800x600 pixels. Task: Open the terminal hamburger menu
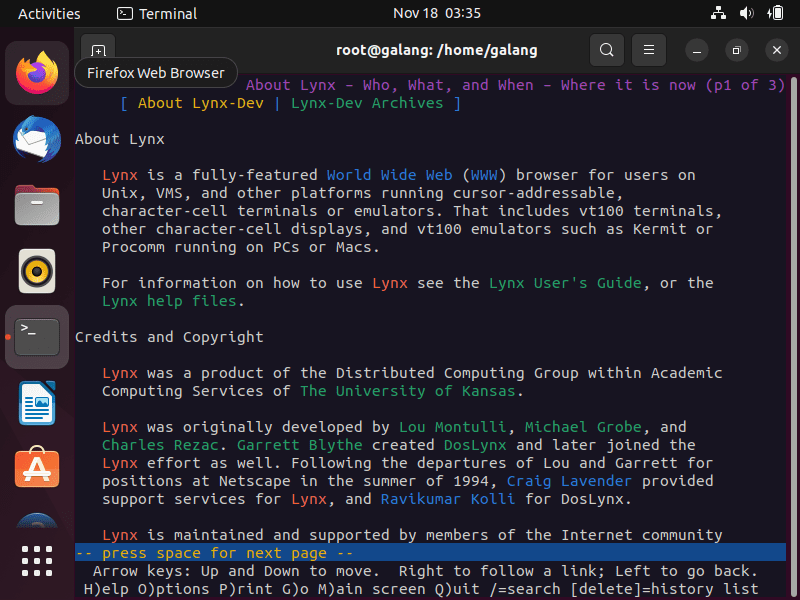click(649, 50)
